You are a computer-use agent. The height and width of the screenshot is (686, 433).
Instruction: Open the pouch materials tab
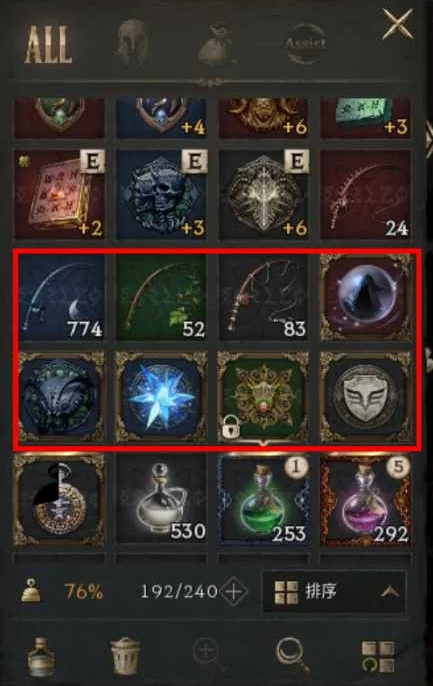217,46
